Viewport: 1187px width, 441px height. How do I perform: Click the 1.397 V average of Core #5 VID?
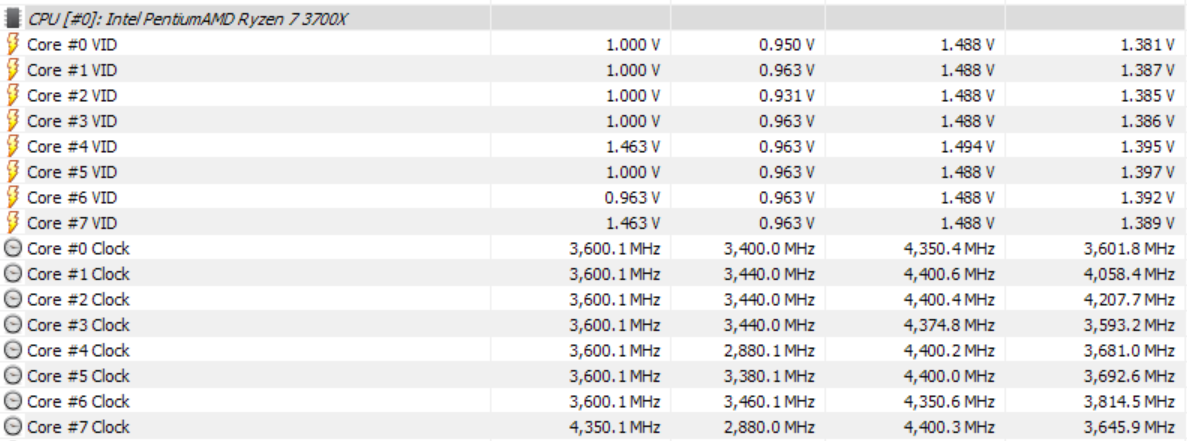1148,172
